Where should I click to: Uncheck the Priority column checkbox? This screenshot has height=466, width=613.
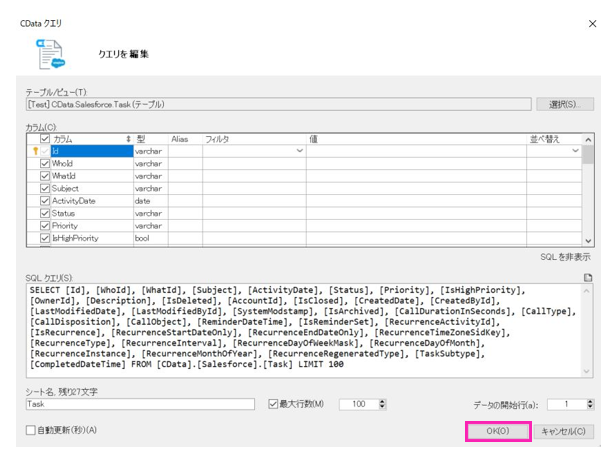click(x=45, y=226)
